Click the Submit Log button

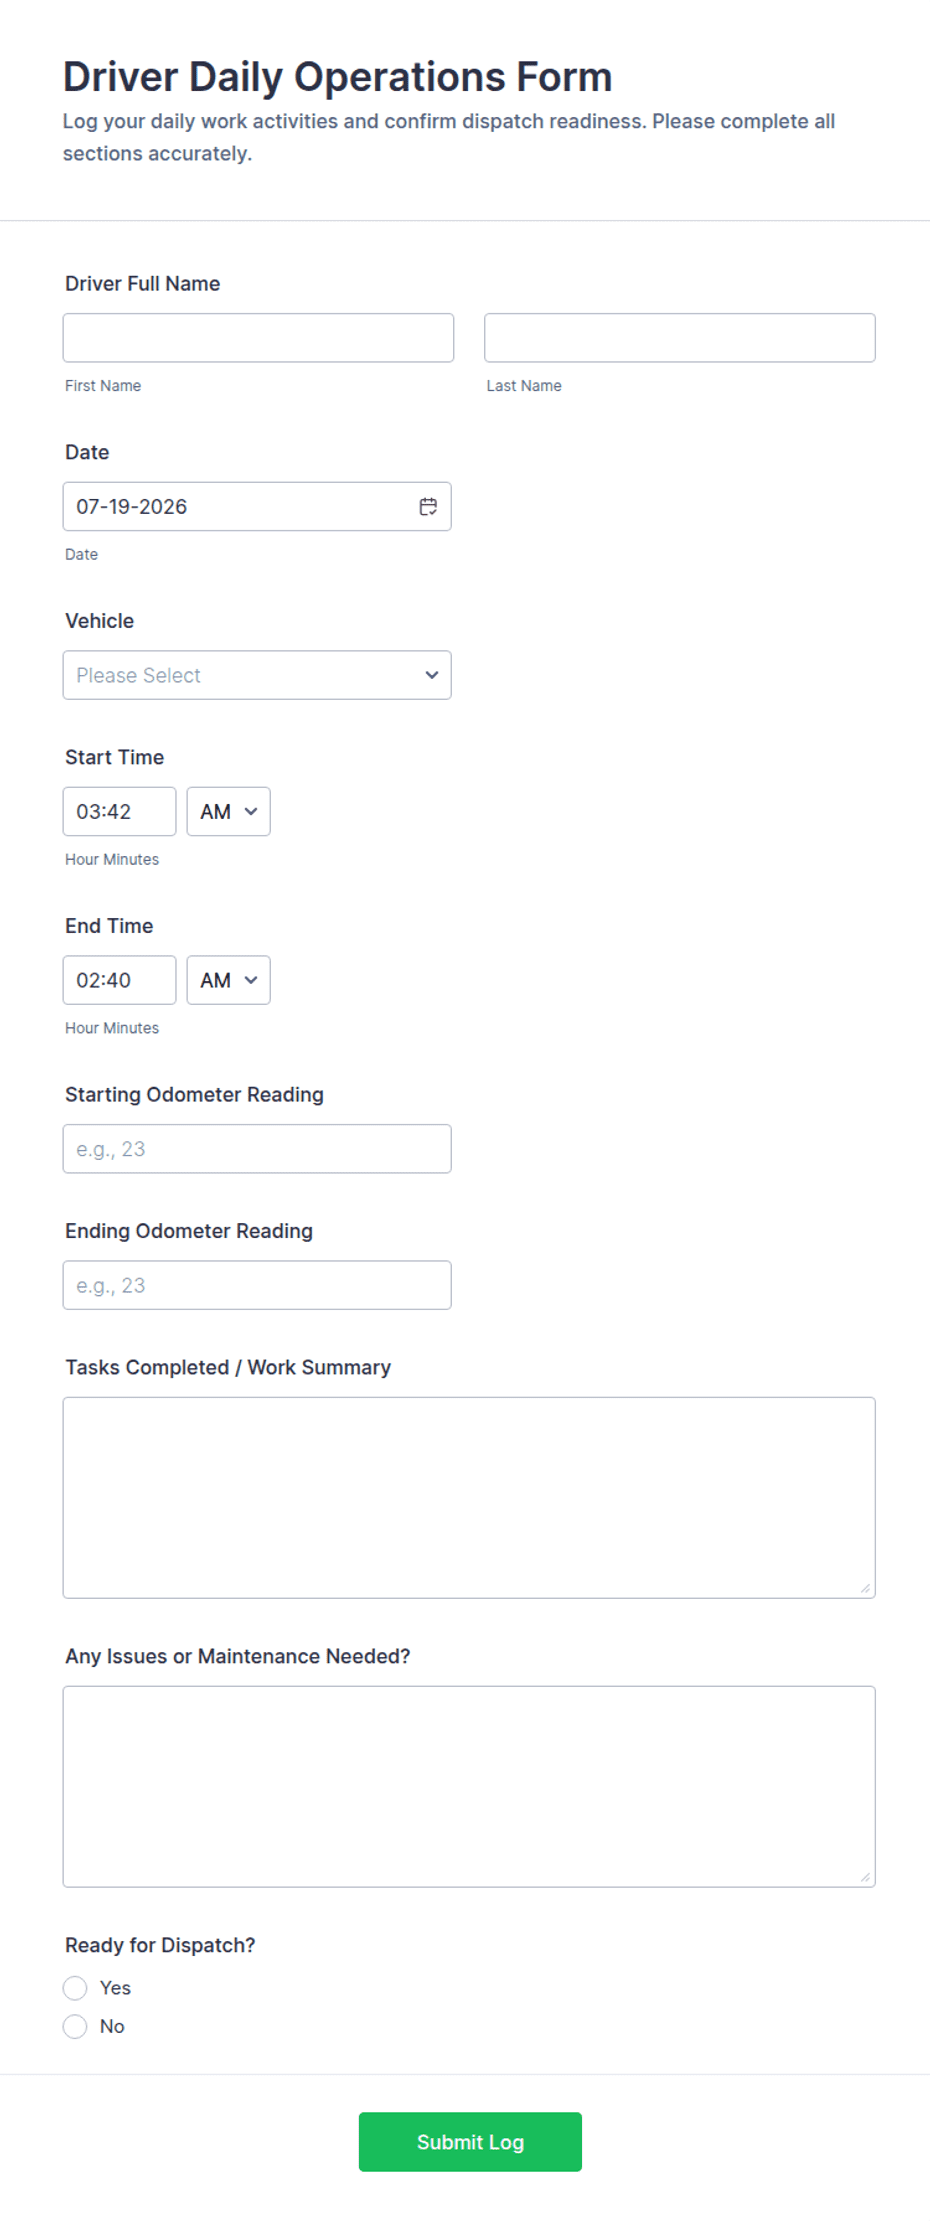[470, 2142]
